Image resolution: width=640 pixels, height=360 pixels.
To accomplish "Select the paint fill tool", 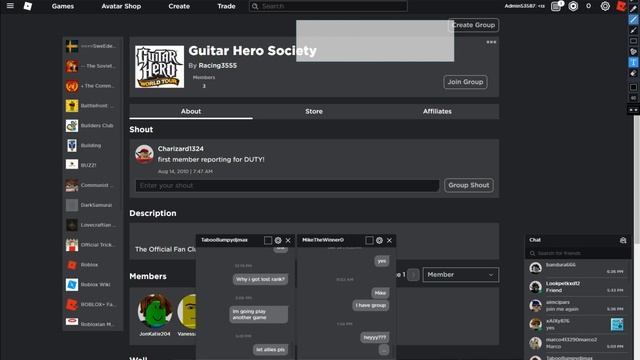I will pos(633,51).
